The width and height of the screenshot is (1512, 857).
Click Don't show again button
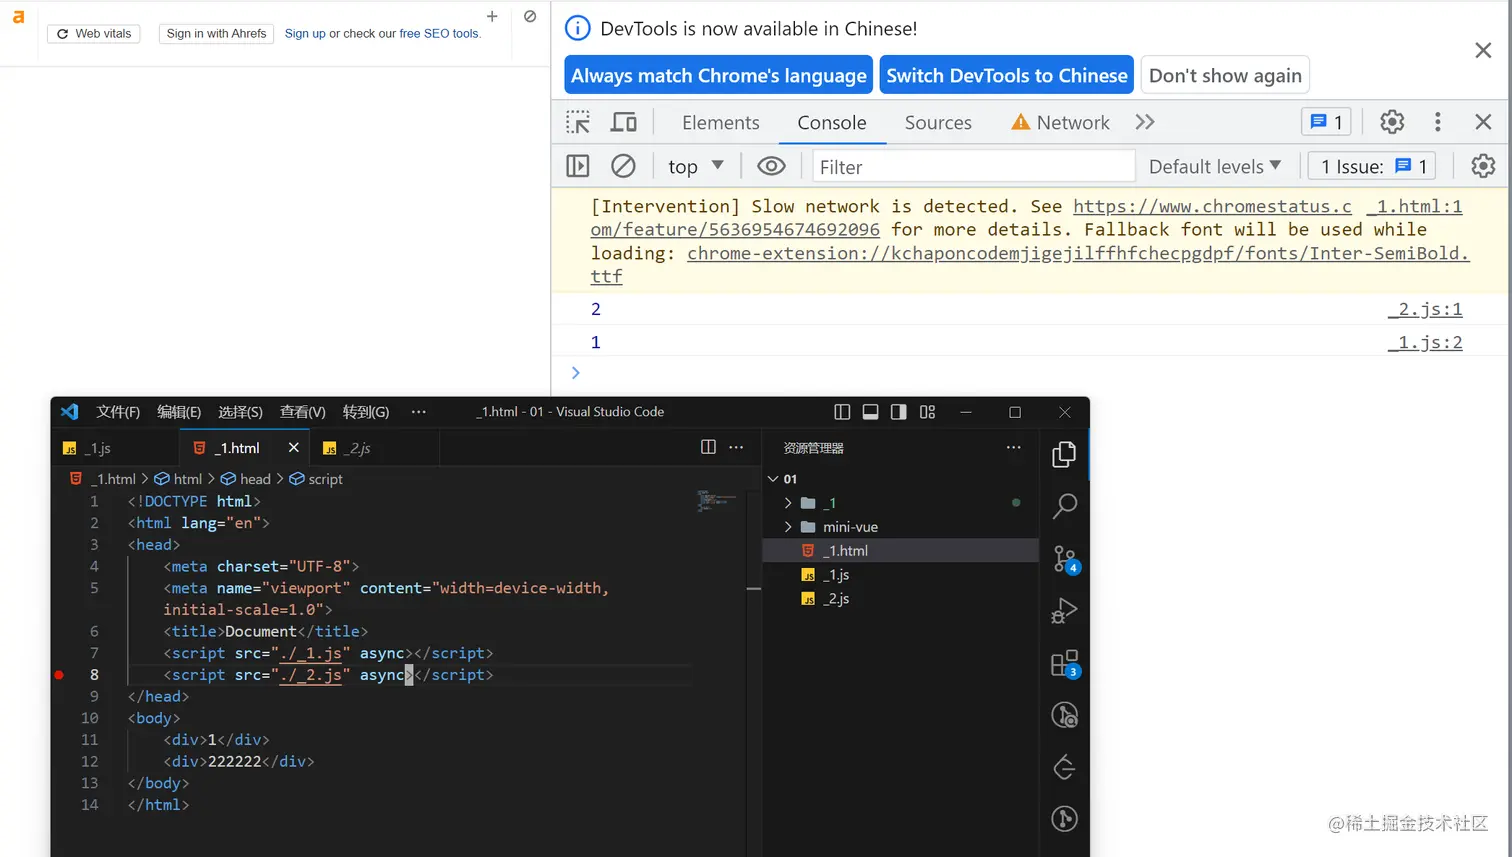[1225, 75]
